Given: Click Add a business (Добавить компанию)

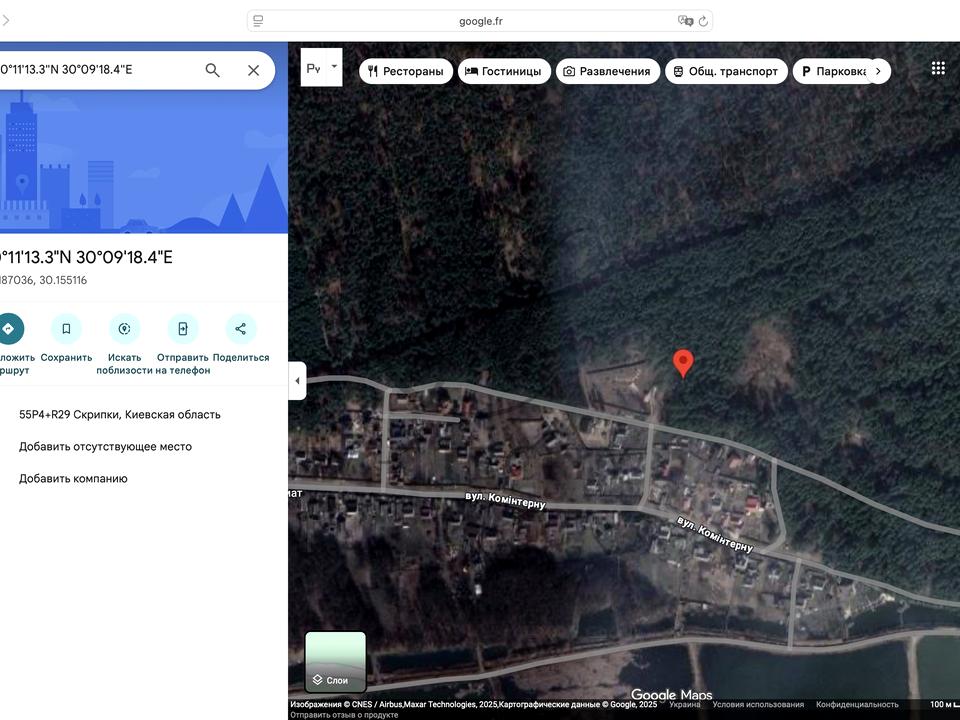Looking at the screenshot, I should pos(73,478).
